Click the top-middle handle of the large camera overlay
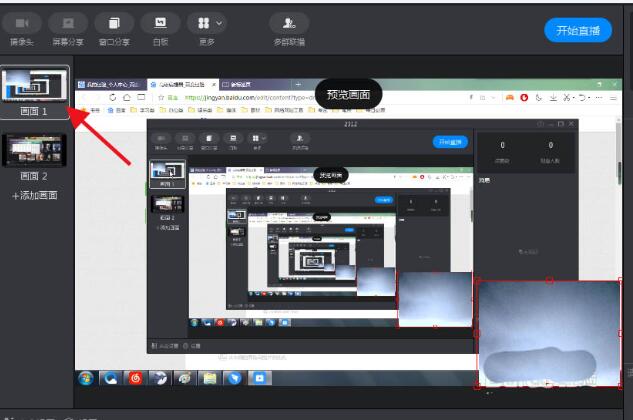Image resolution: width=633 pixels, height=420 pixels. coord(548,280)
